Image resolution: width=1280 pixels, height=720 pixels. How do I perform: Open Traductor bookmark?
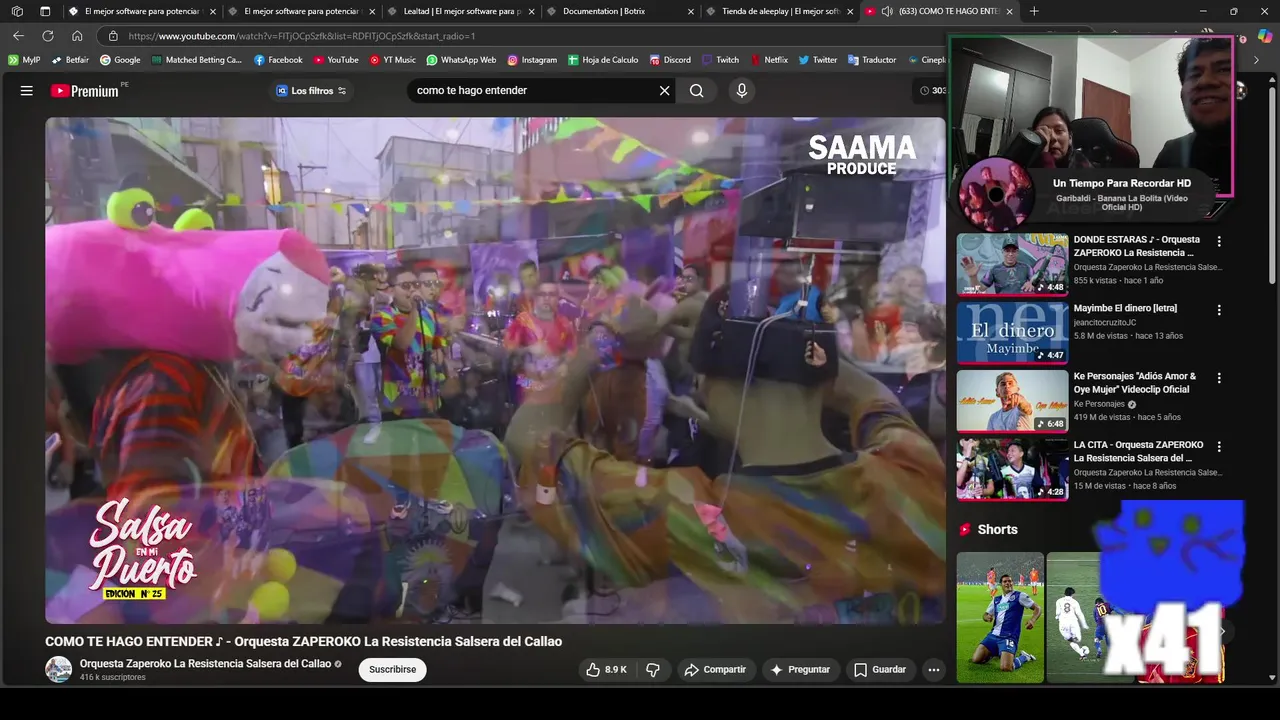[872, 60]
